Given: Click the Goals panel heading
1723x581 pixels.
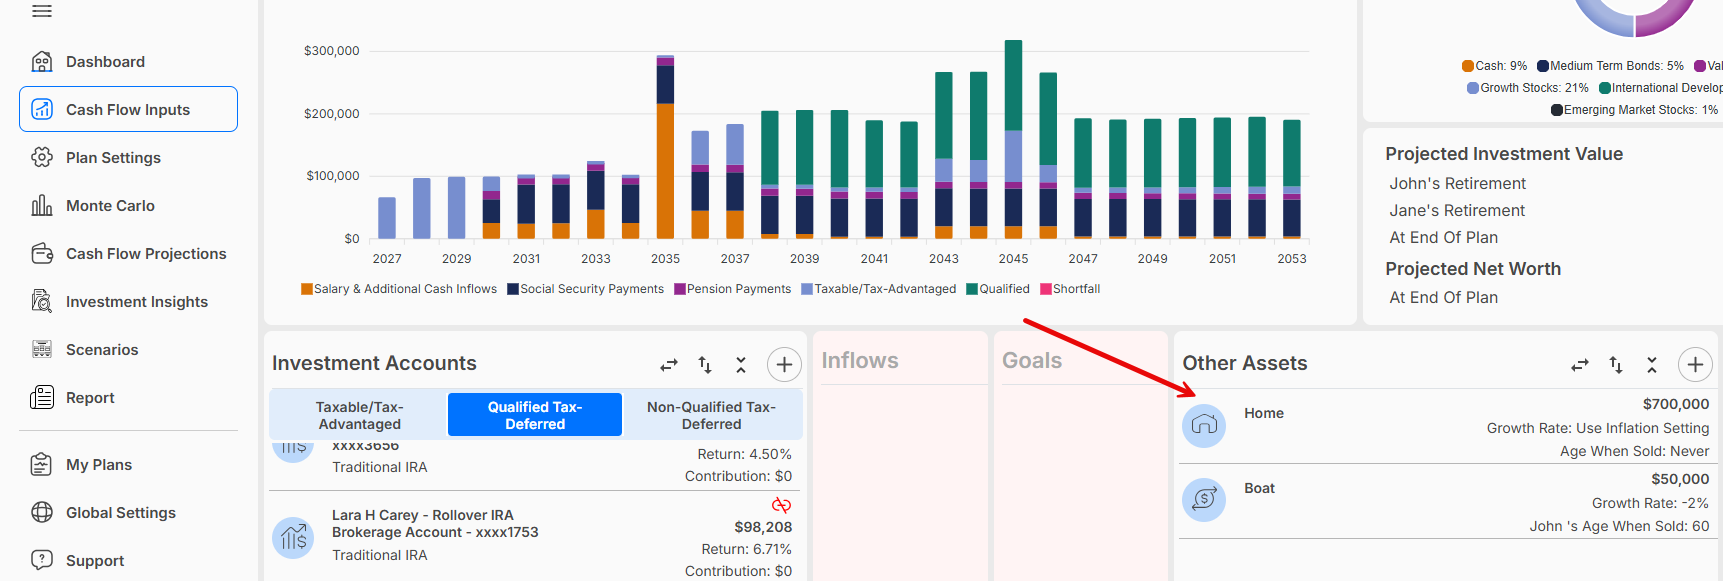Looking at the screenshot, I should click(x=1032, y=361).
